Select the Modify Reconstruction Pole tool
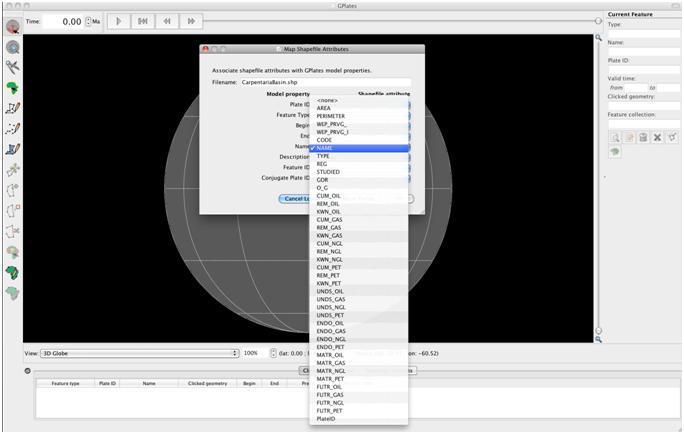This screenshot has width=684, height=434. [13, 252]
